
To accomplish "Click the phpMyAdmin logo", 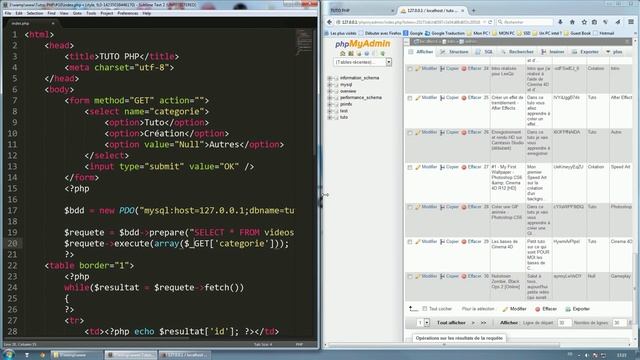I will (x=362, y=44).
